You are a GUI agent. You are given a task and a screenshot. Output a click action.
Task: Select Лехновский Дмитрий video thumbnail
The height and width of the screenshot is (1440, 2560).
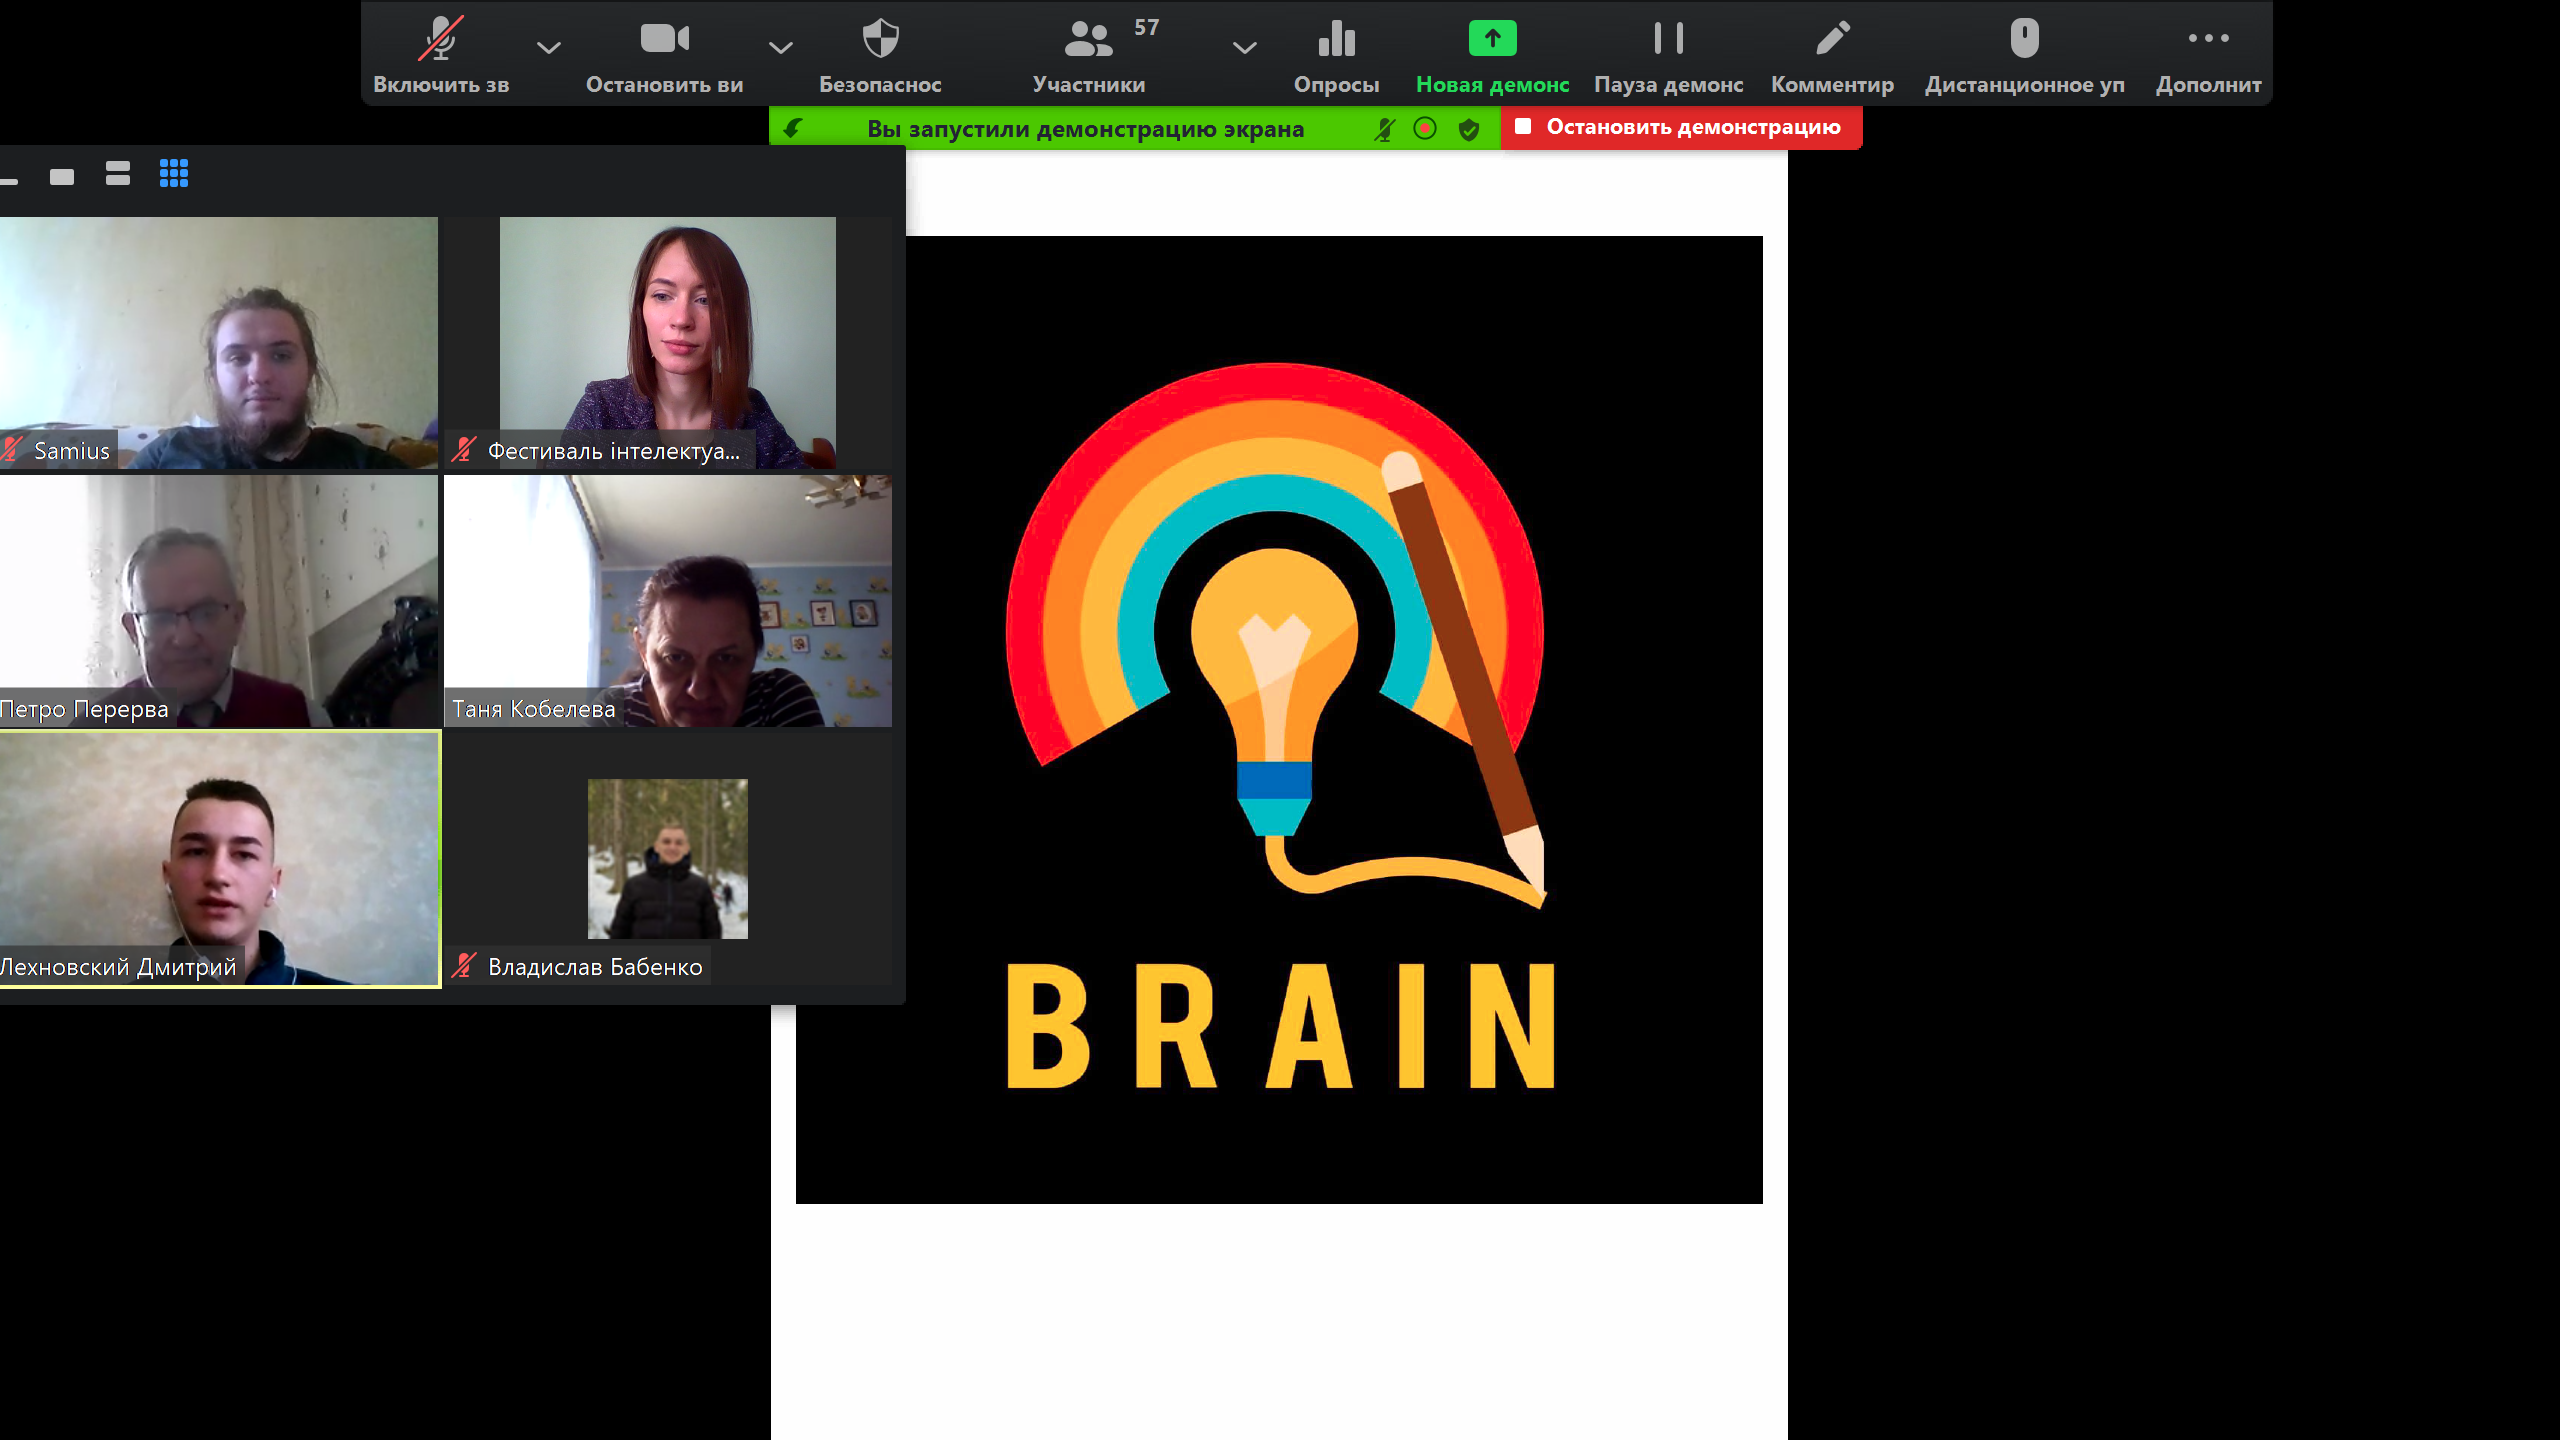pos(219,859)
